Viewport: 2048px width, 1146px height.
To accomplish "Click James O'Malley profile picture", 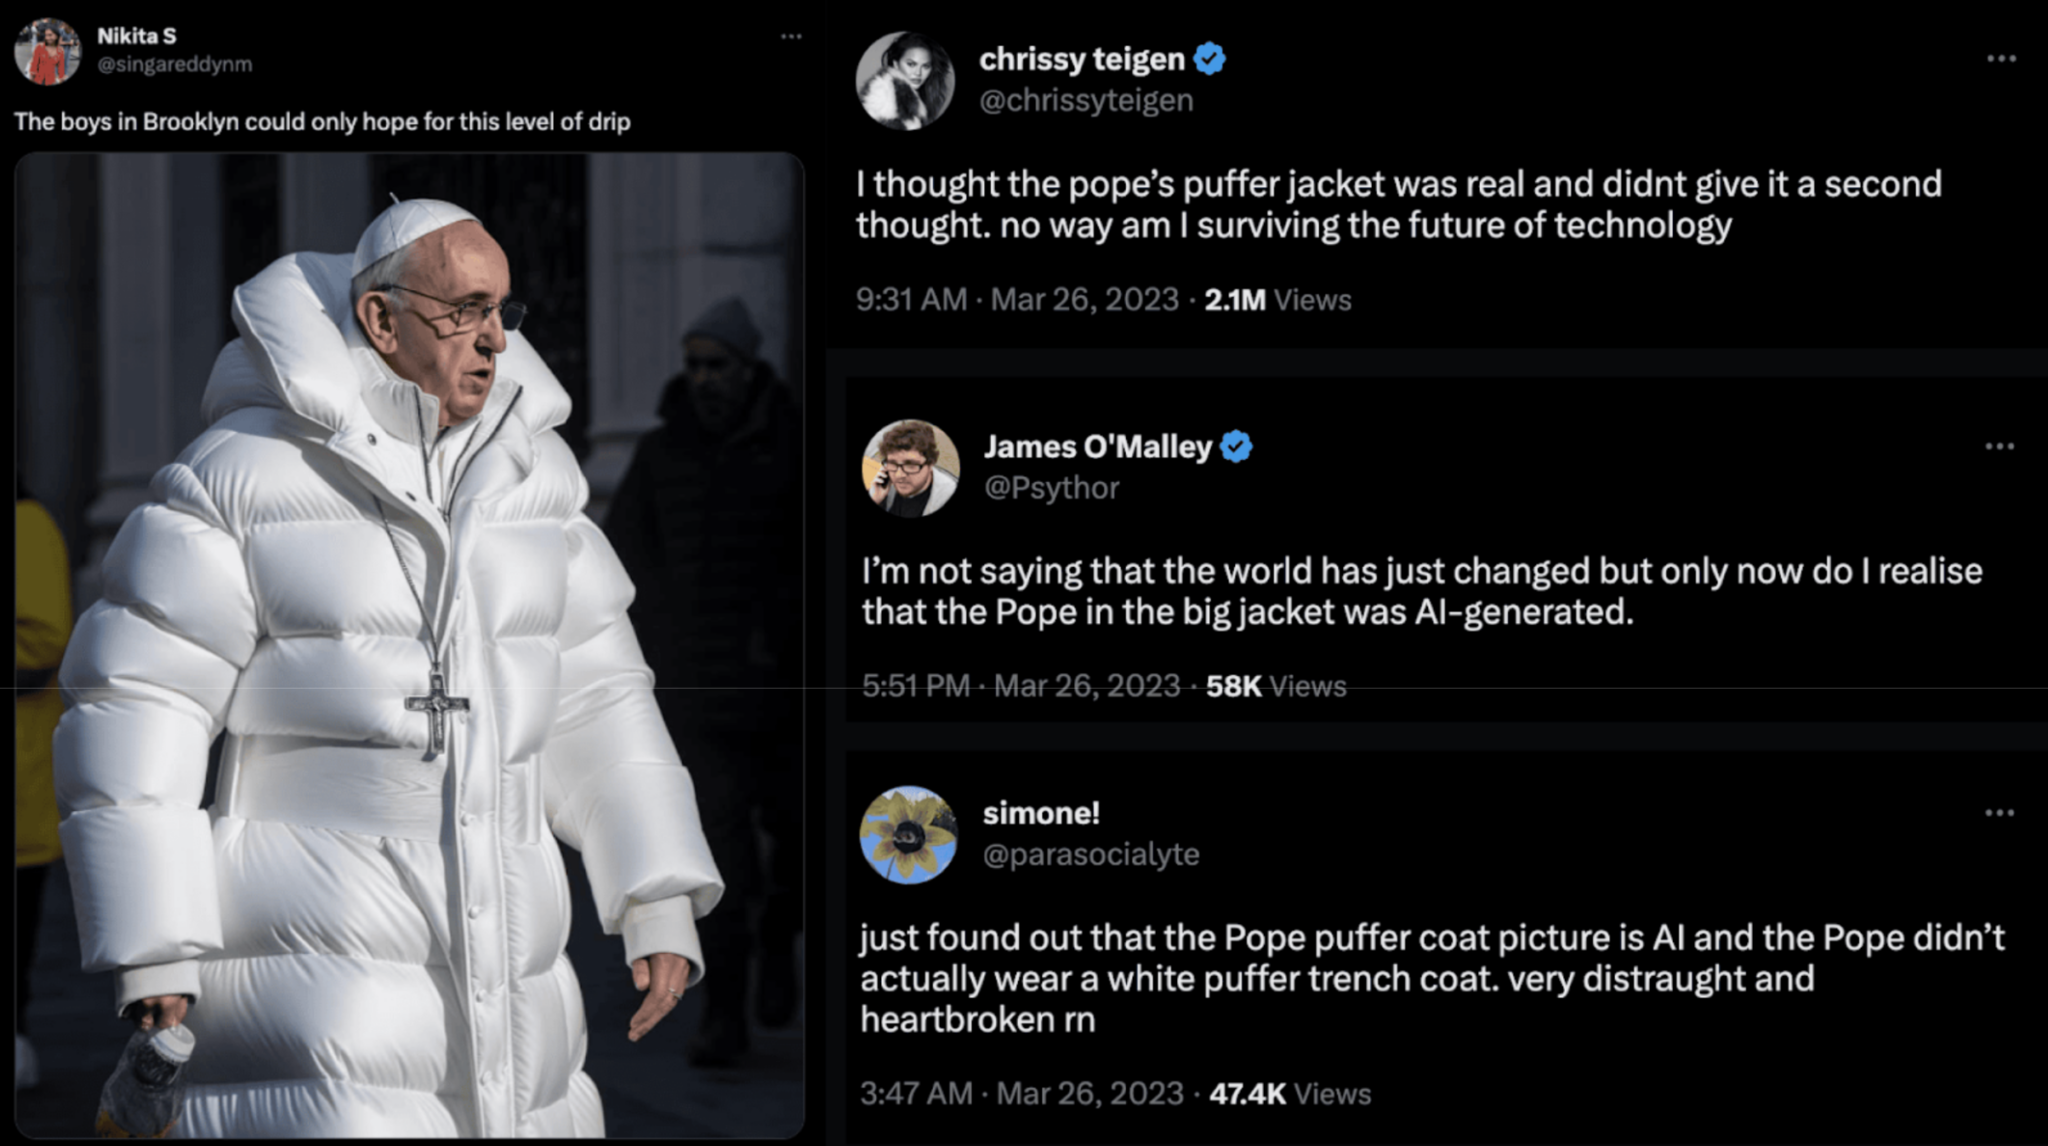I will coord(911,468).
